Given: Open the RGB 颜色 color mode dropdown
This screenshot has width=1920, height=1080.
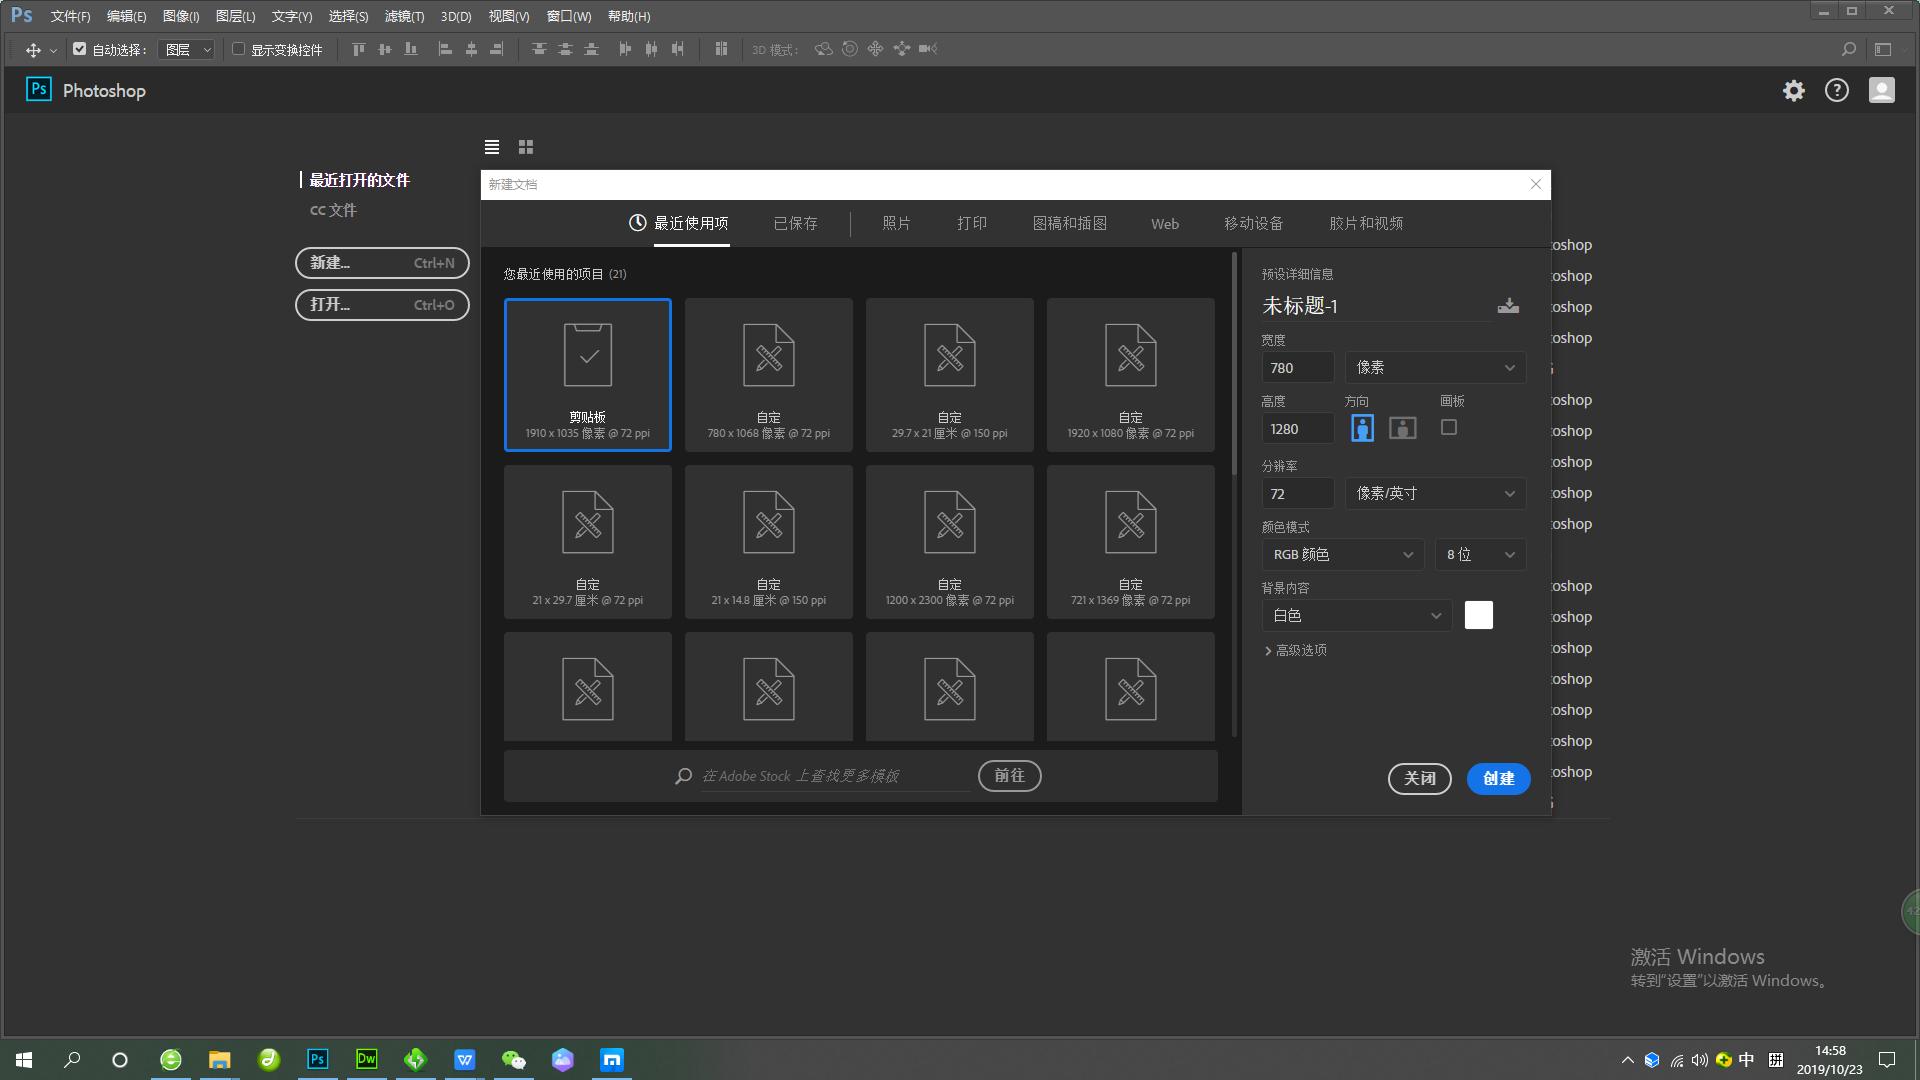Looking at the screenshot, I should (x=1342, y=555).
